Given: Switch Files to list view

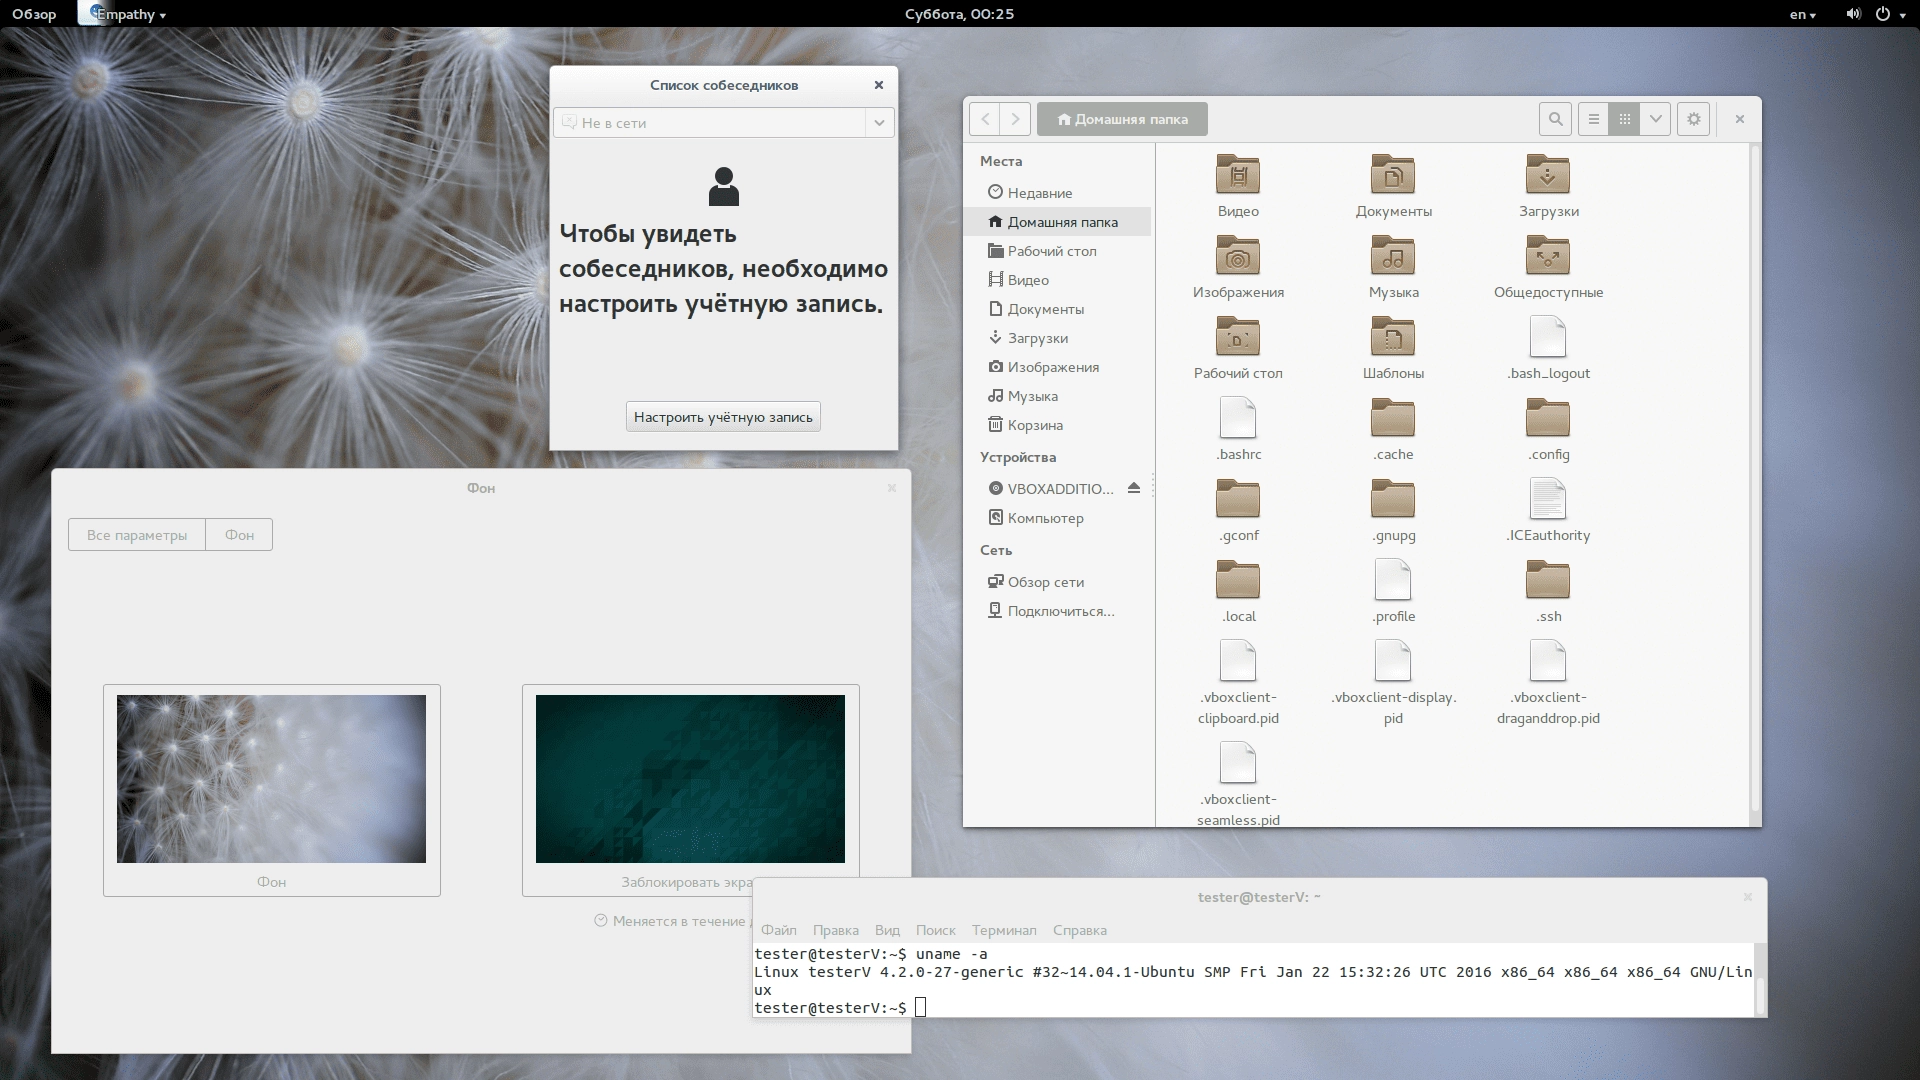Looking at the screenshot, I should point(1594,119).
